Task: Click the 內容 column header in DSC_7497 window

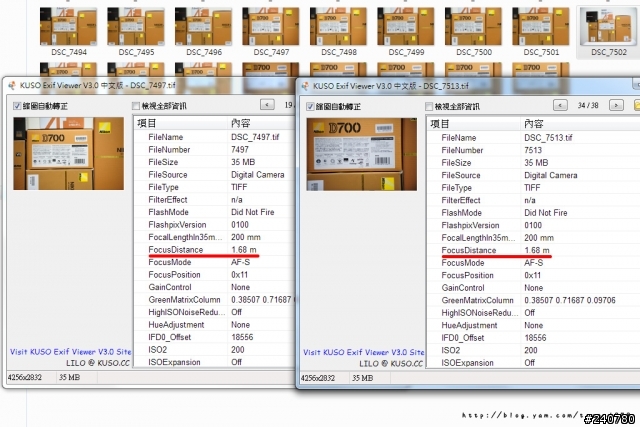Action: [x=261, y=123]
